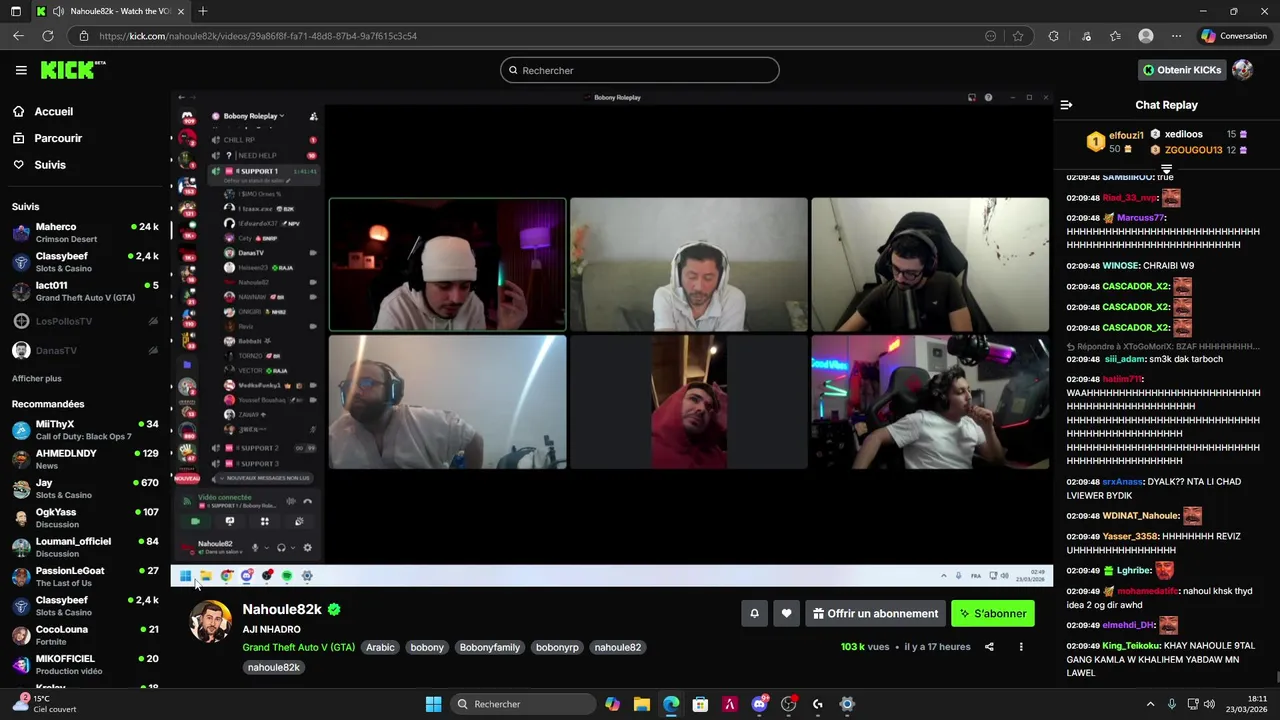Screen dimensions: 1280x720
Task: Open browser profile account icon
Action: 1146,36
